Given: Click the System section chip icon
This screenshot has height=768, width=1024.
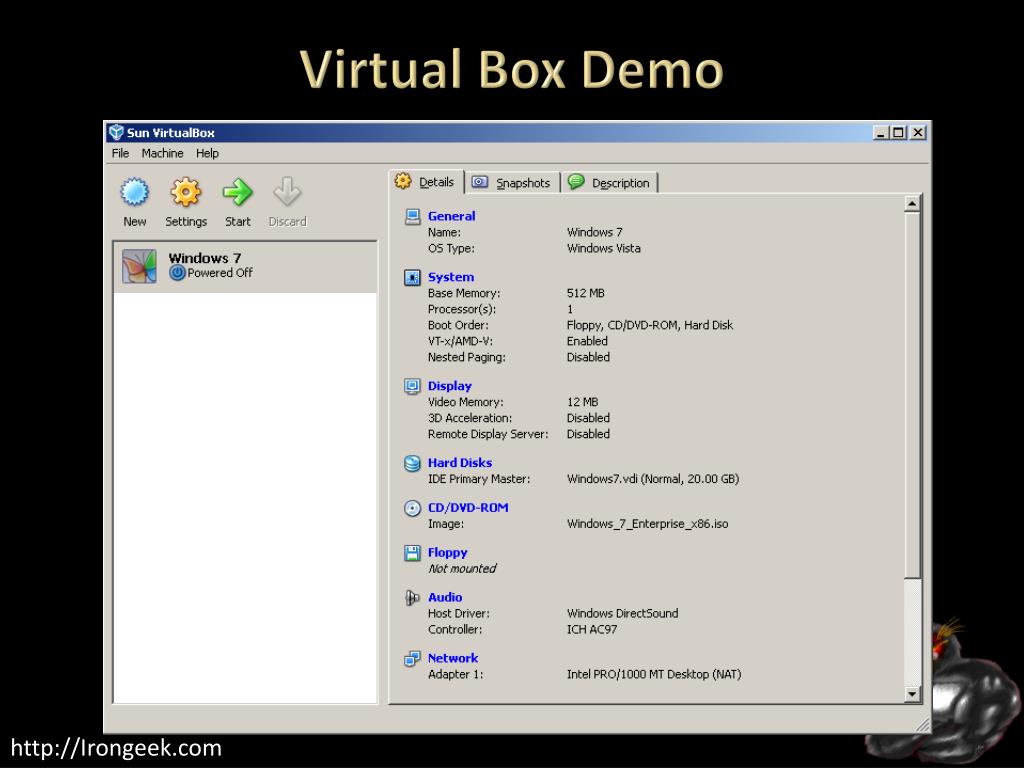Looking at the screenshot, I should pos(412,277).
